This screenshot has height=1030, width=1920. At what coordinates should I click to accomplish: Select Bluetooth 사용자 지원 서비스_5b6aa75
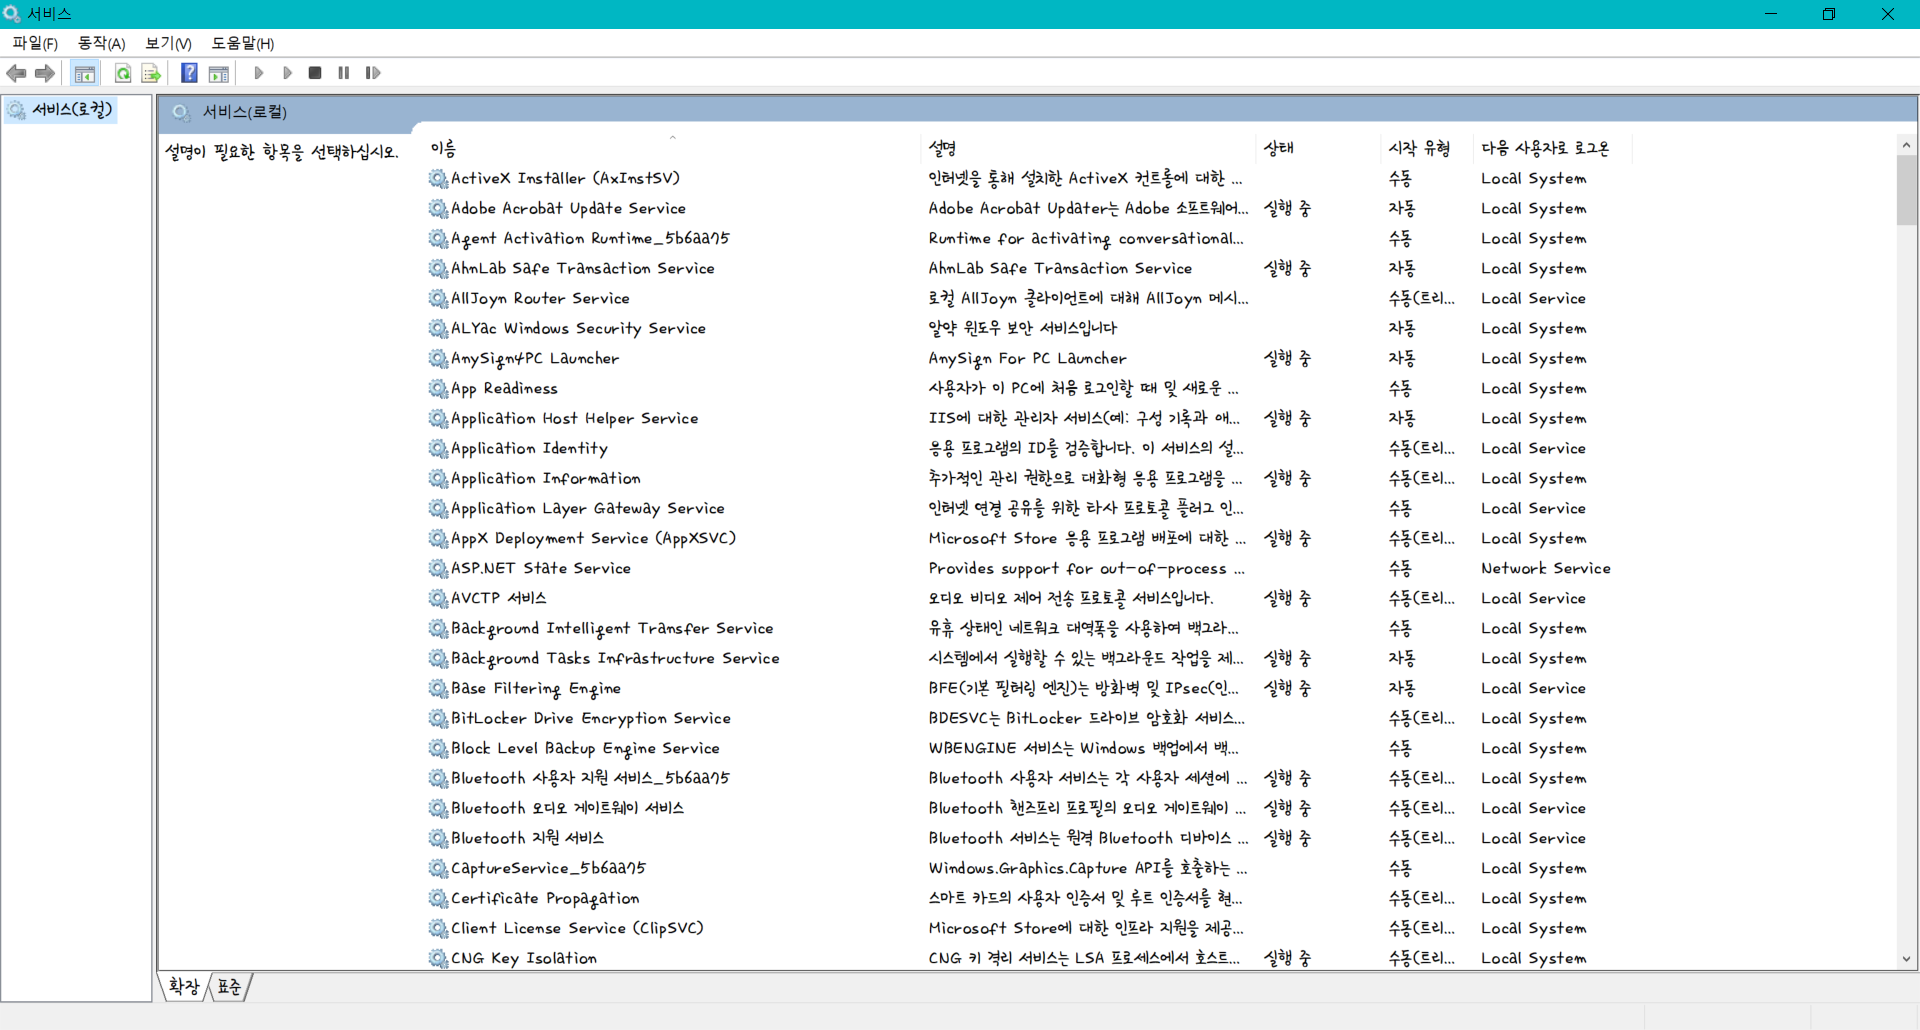click(x=590, y=778)
